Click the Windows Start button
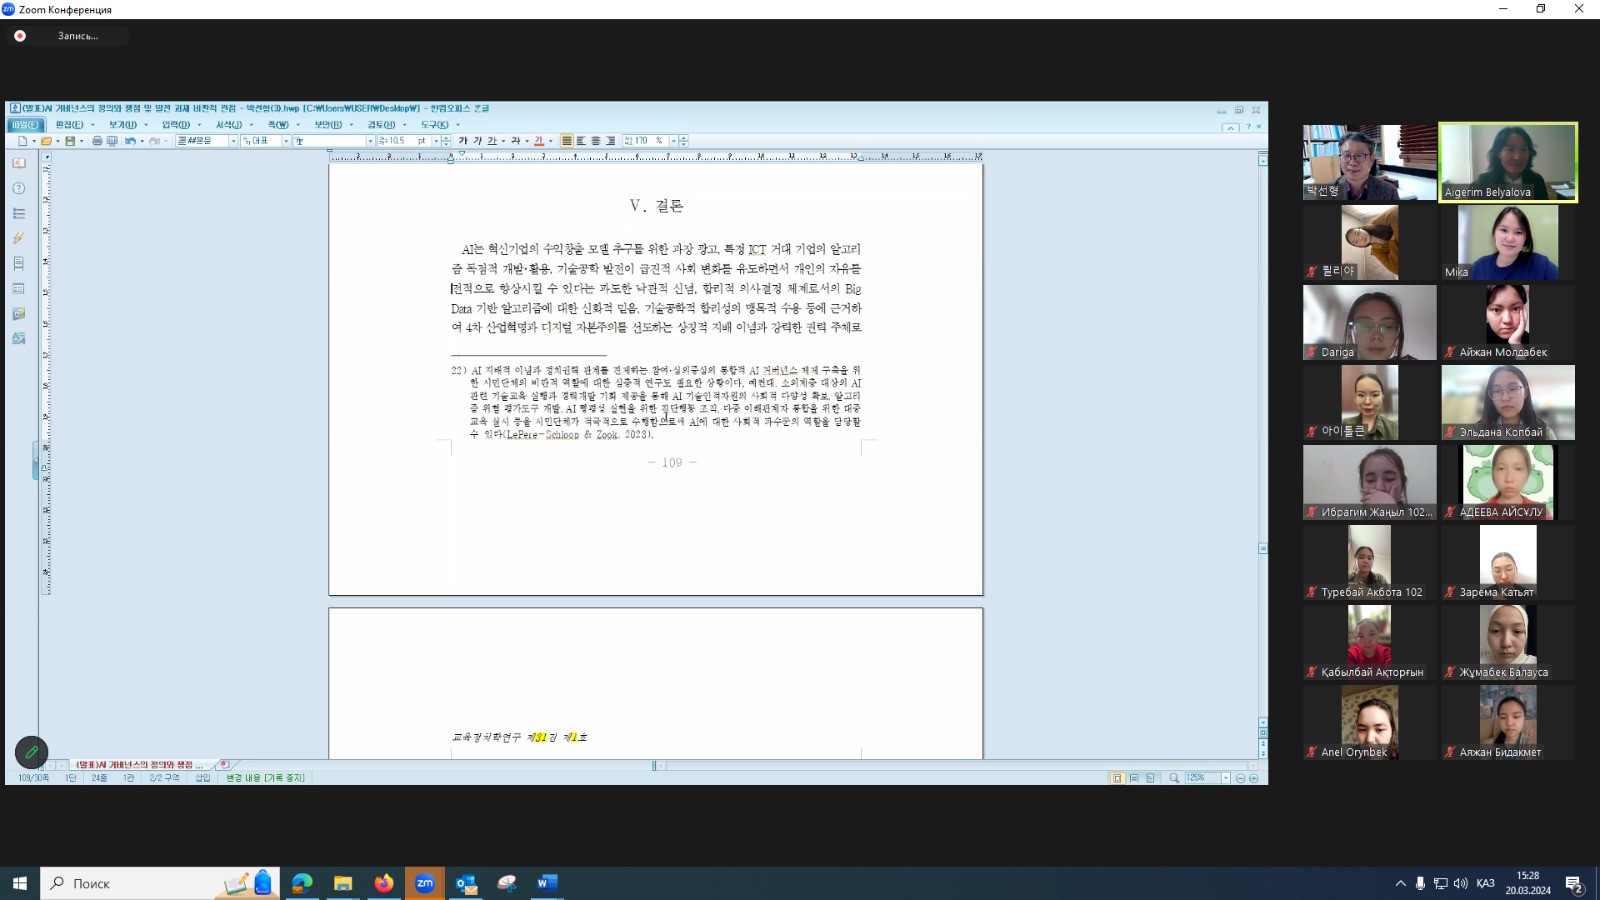1600x900 pixels. [19, 883]
